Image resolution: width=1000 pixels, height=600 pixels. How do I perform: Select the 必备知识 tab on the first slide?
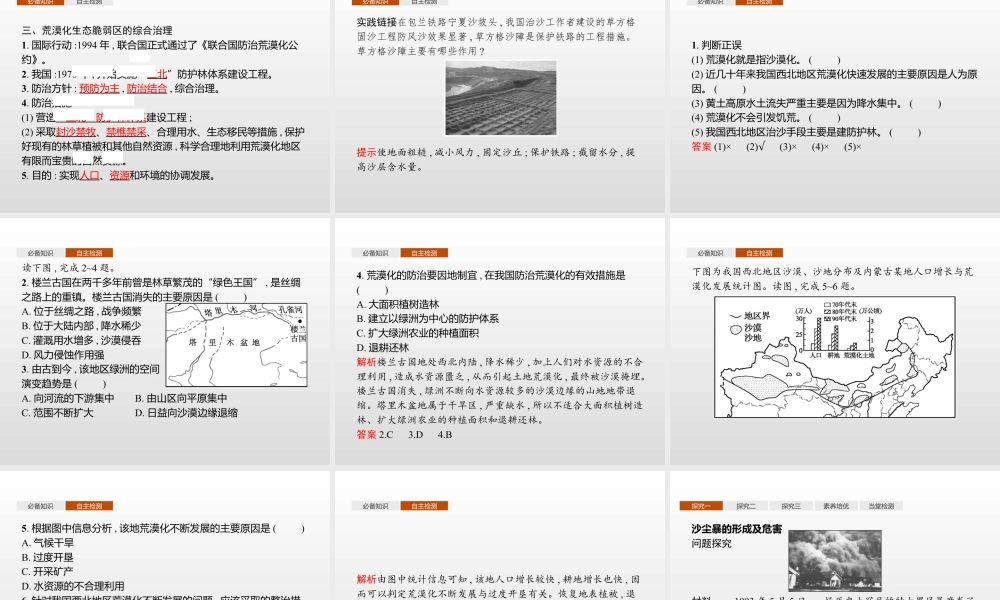point(40,4)
